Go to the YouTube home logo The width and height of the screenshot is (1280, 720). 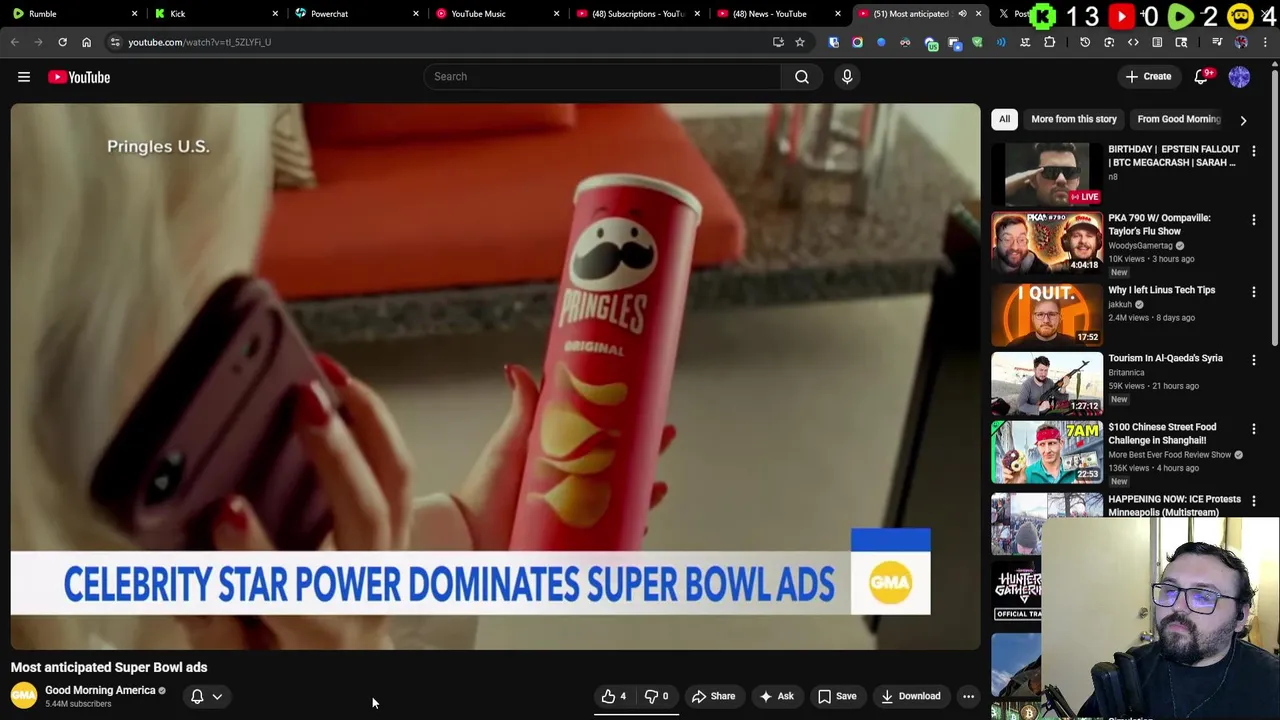(x=79, y=77)
